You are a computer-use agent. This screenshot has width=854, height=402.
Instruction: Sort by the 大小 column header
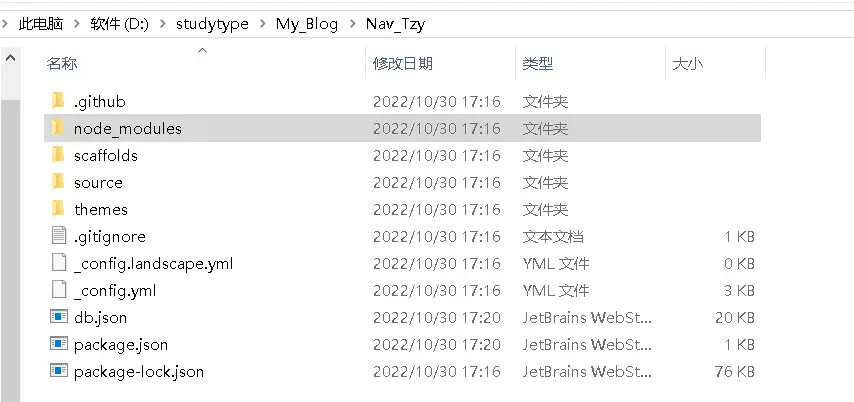687,64
